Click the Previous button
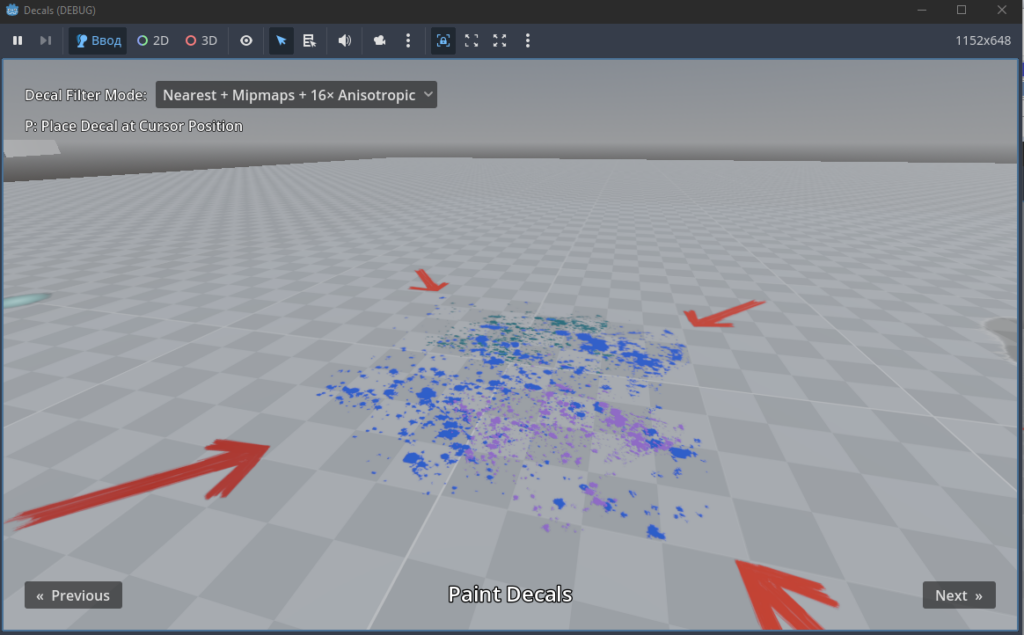This screenshot has width=1024, height=635. (x=73, y=595)
